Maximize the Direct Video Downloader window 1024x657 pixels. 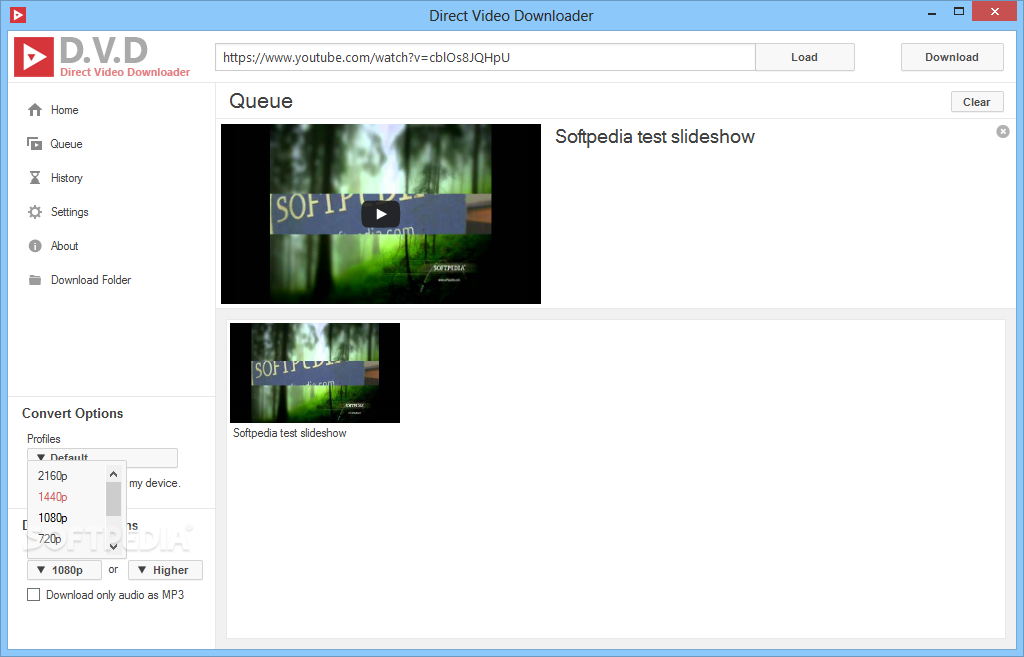(959, 12)
